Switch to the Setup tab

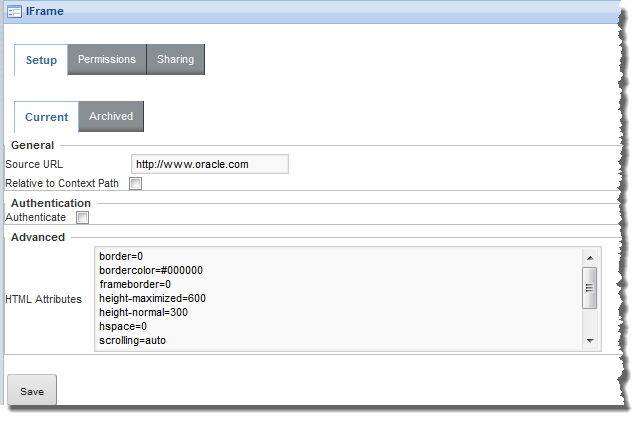tap(41, 60)
